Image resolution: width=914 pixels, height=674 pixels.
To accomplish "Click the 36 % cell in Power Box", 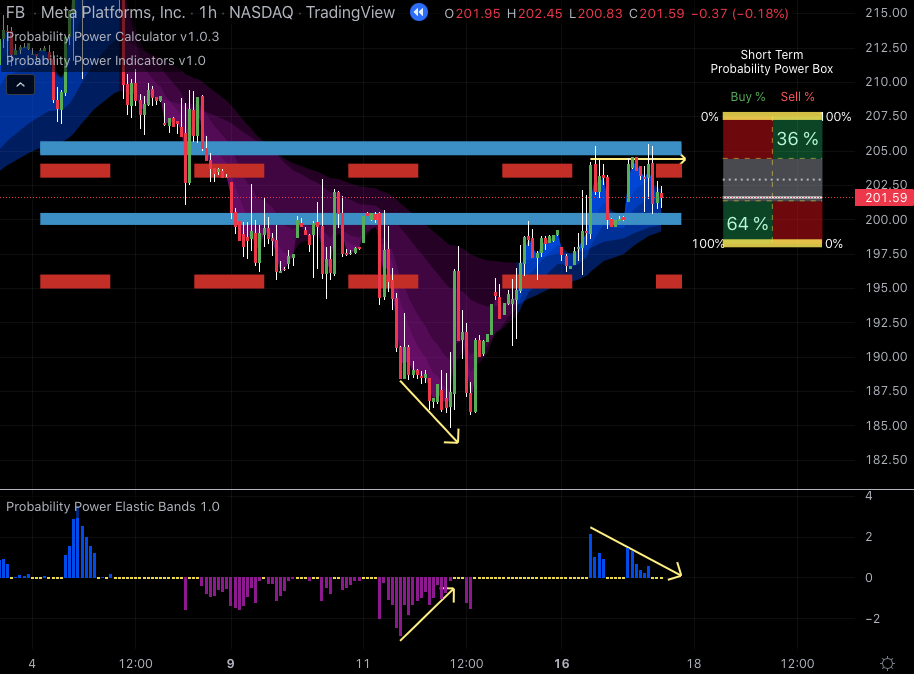I will click(x=797, y=139).
